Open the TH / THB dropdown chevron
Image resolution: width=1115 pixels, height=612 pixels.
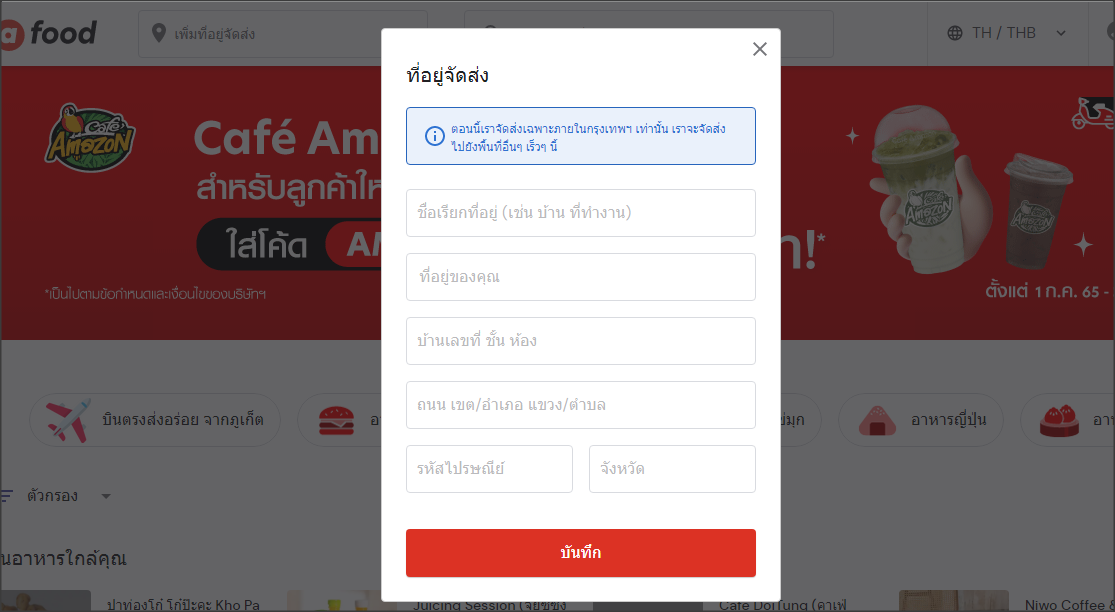pos(1061,33)
